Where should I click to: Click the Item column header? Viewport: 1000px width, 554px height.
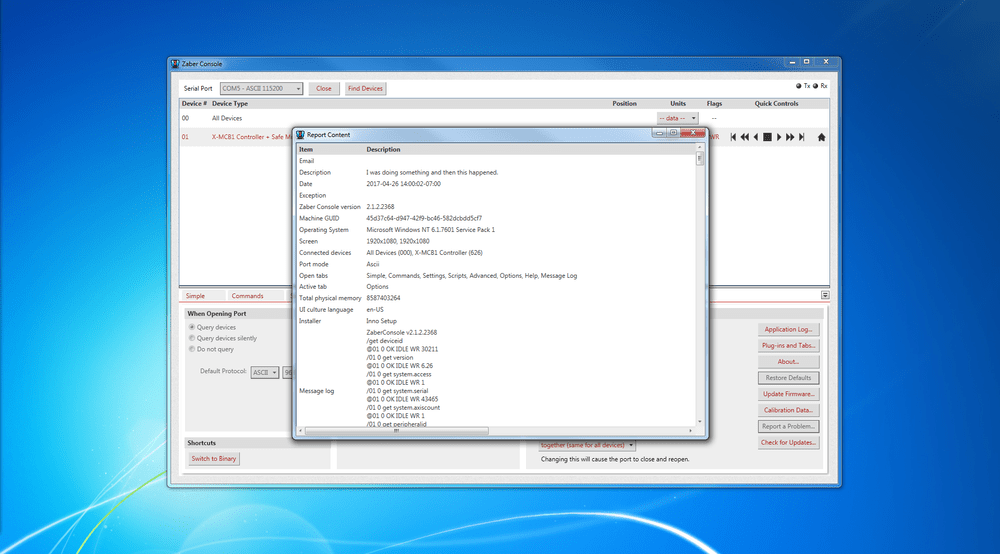(x=306, y=149)
